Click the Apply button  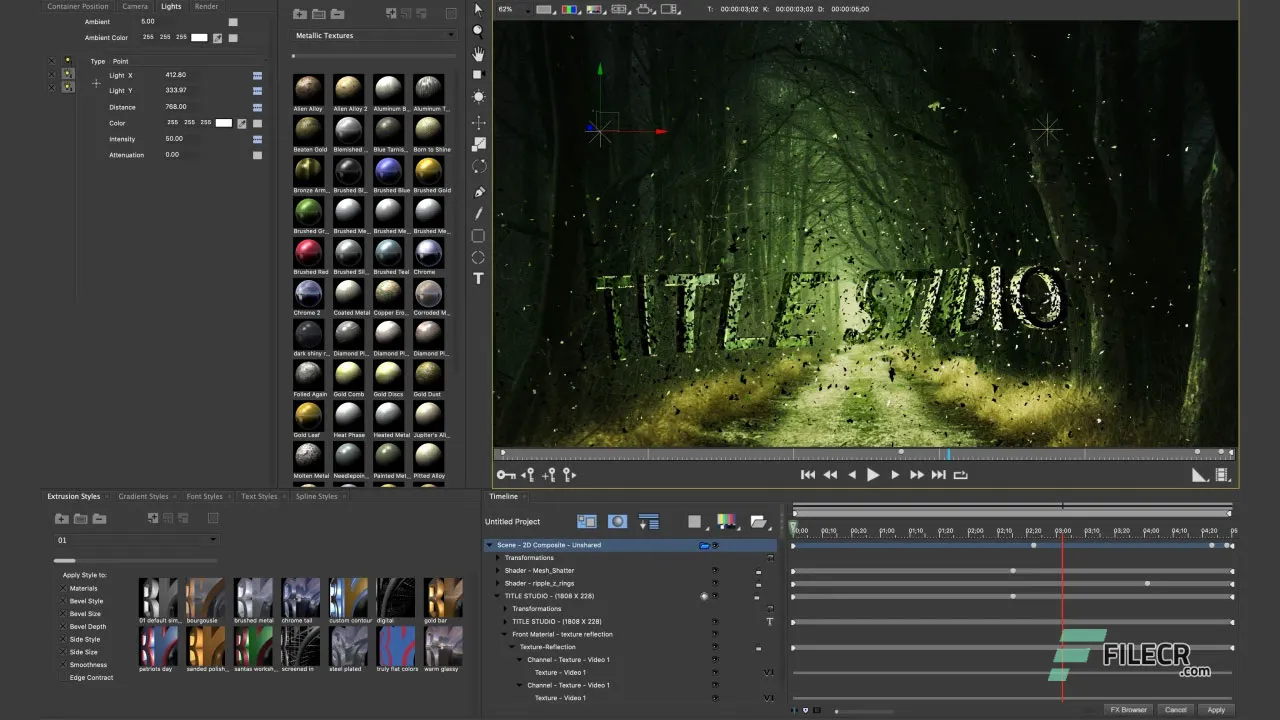point(1215,710)
